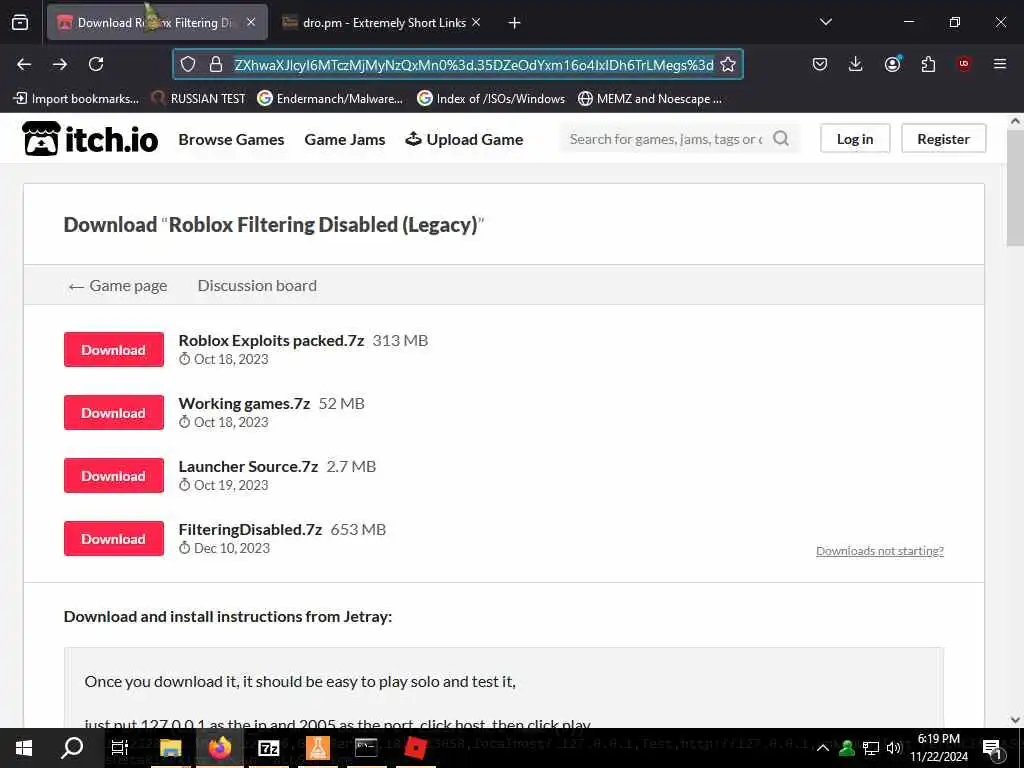This screenshot has height=768, width=1024.
Task: Open the Pocket save icon
Action: tap(820, 64)
